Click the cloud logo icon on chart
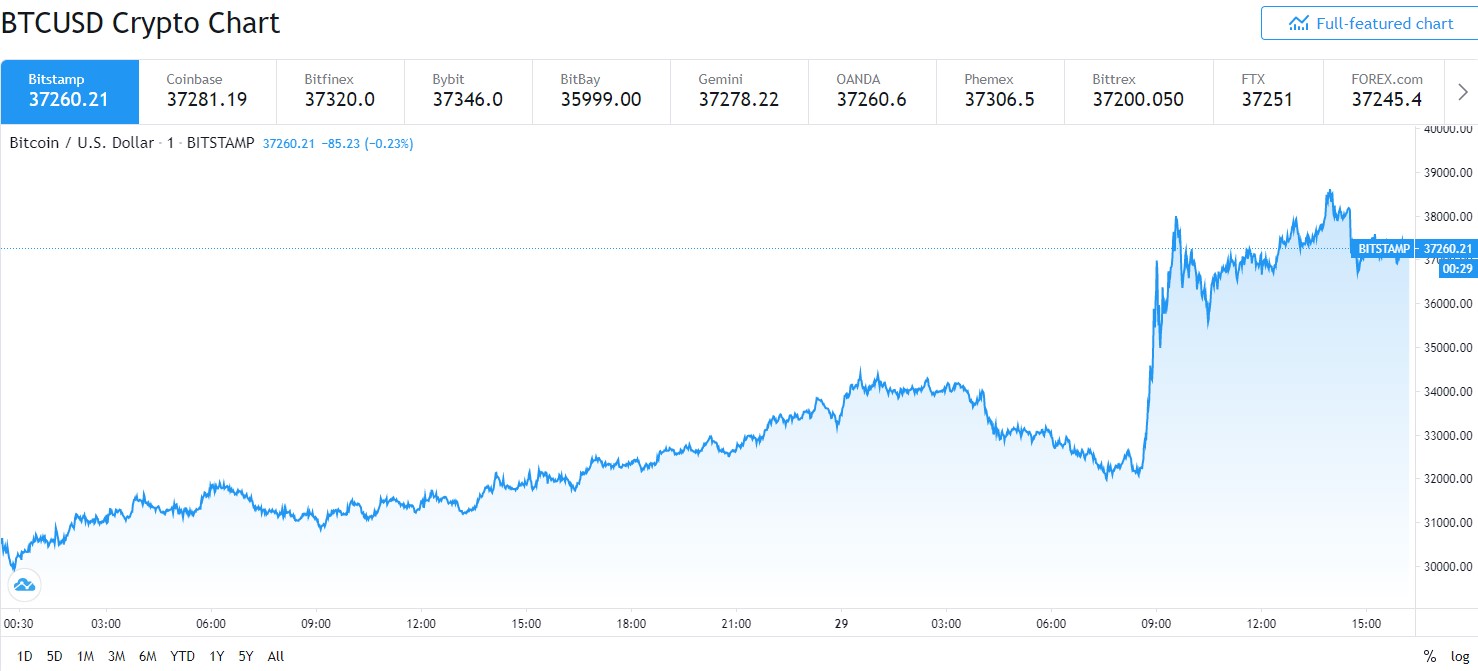1478x671 pixels. coord(24,584)
